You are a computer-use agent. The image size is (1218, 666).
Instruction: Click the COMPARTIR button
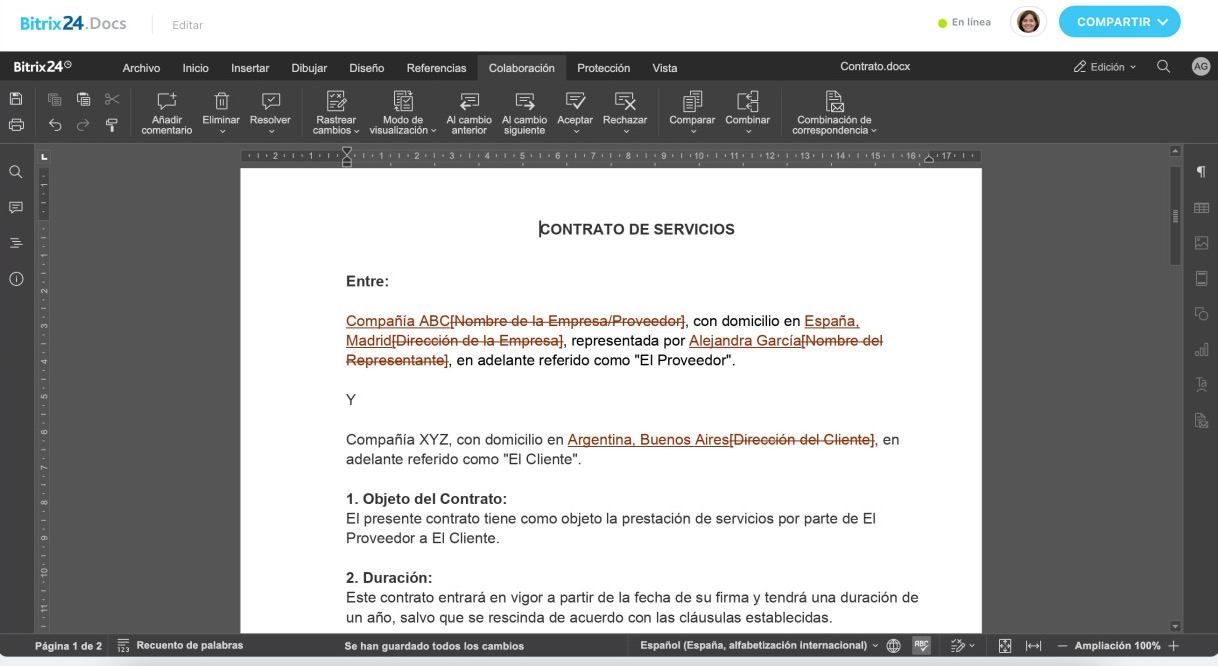[1119, 22]
